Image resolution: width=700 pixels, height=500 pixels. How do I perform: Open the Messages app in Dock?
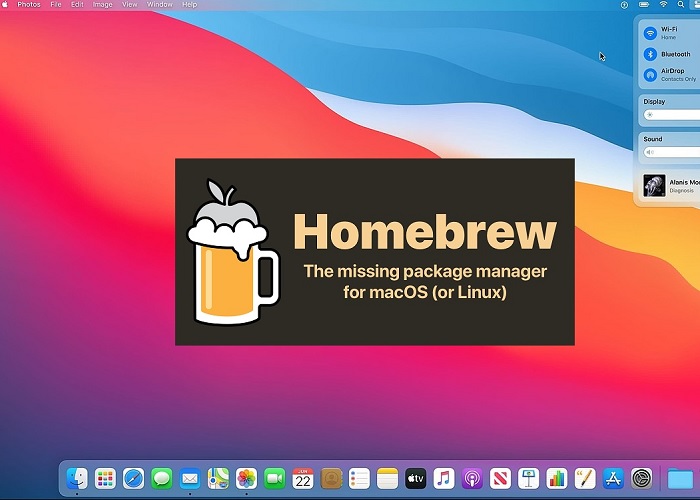click(x=162, y=479)
